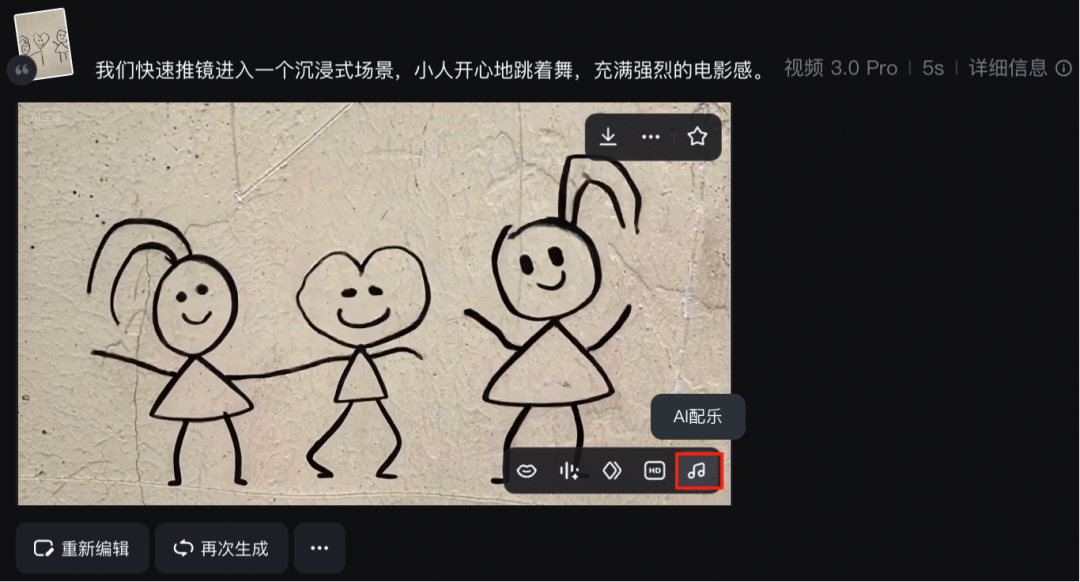Open the 详细信息 link
This screenshot has width=1080, height=582.
(1007, 68)
